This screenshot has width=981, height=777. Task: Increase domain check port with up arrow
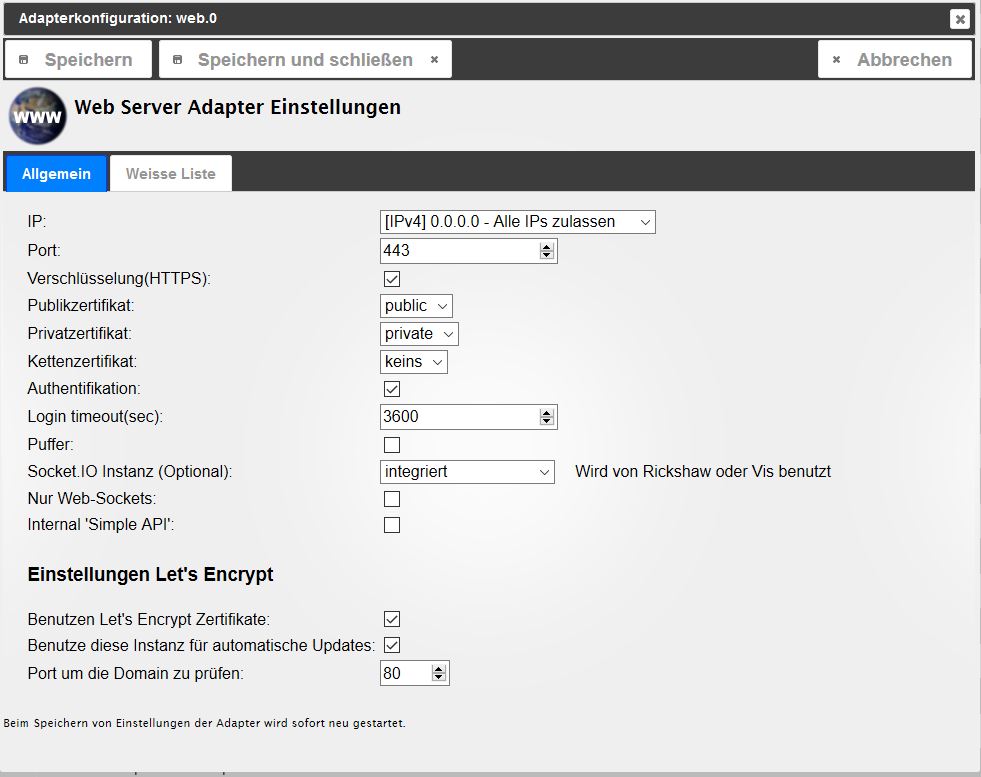pos(439,669)
